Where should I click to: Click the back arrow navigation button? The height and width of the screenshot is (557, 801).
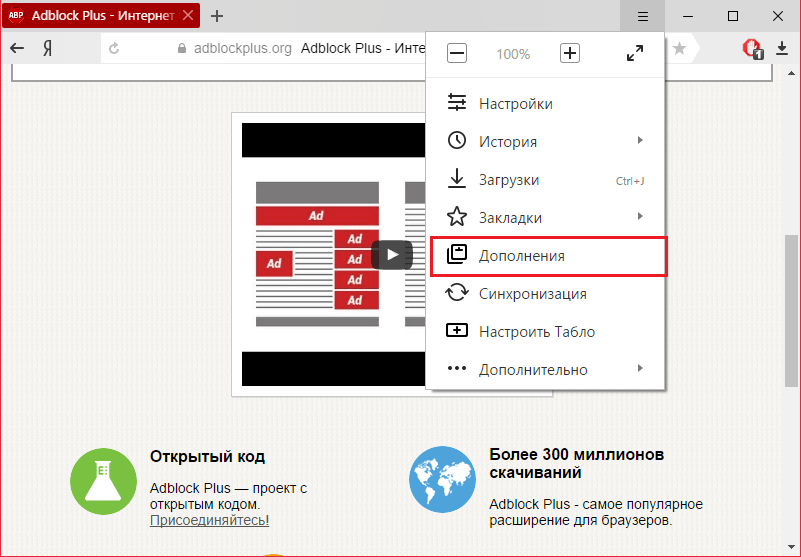(17, 48)
